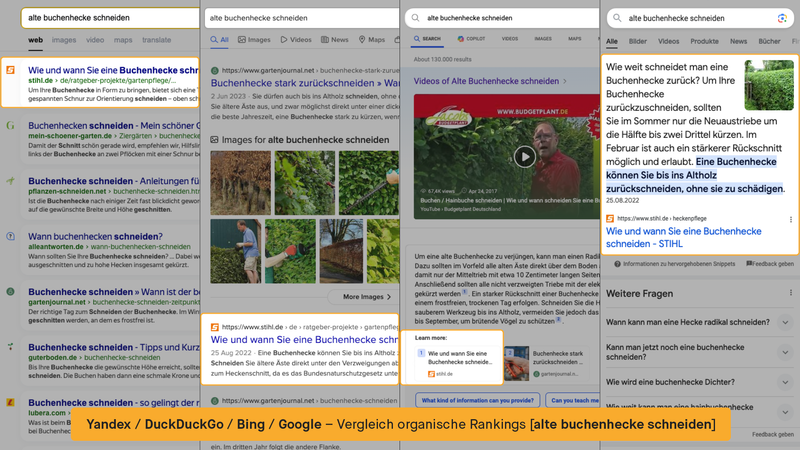Click the gartenjournal favicon in DuckDuckGo's top result
The image size is (800, 450).
(215, 70)
